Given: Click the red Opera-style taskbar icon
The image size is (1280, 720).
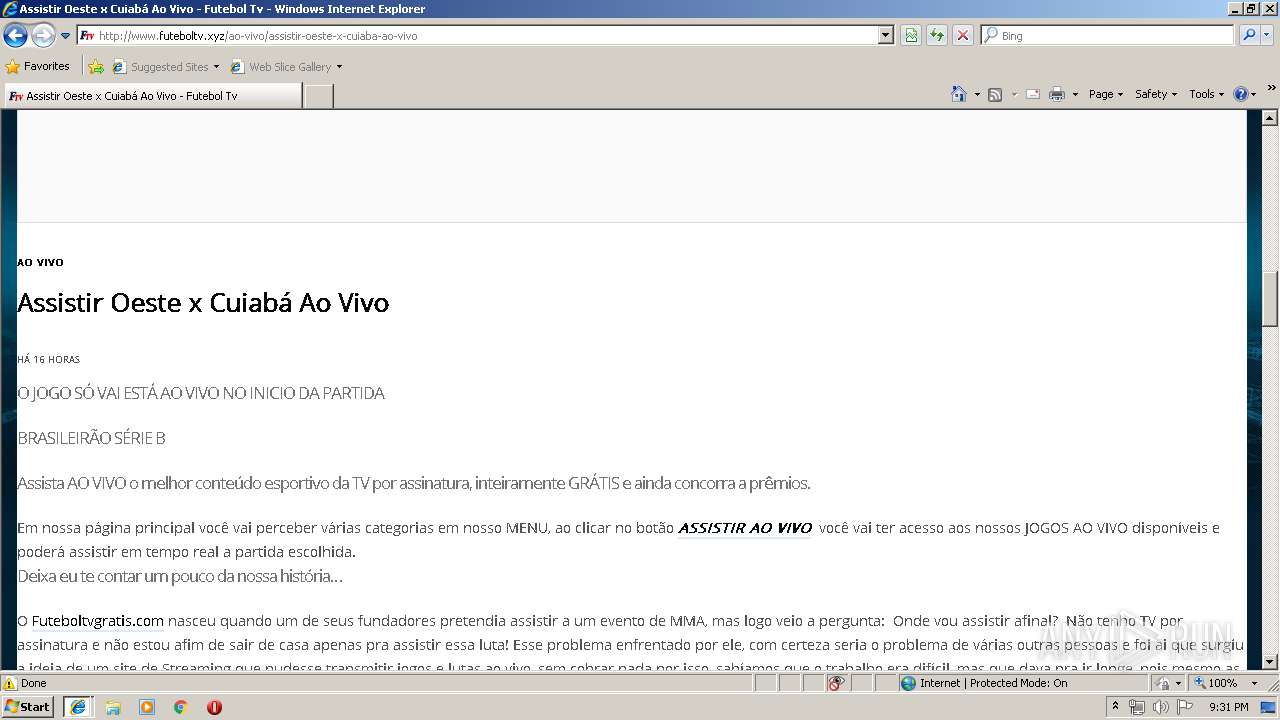Looking at the screenshot, I should 214,707.
